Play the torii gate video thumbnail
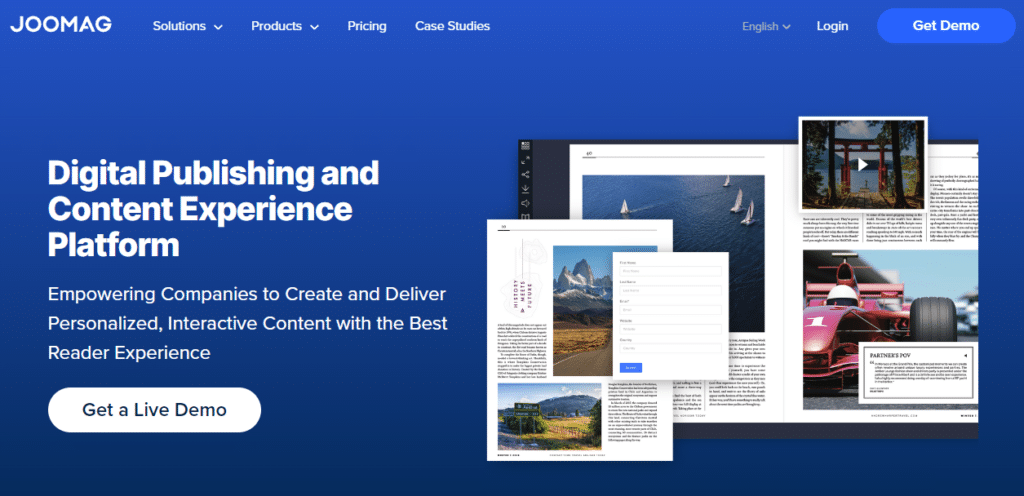This screenshot has width=1024, height=496. click(860, 164)
